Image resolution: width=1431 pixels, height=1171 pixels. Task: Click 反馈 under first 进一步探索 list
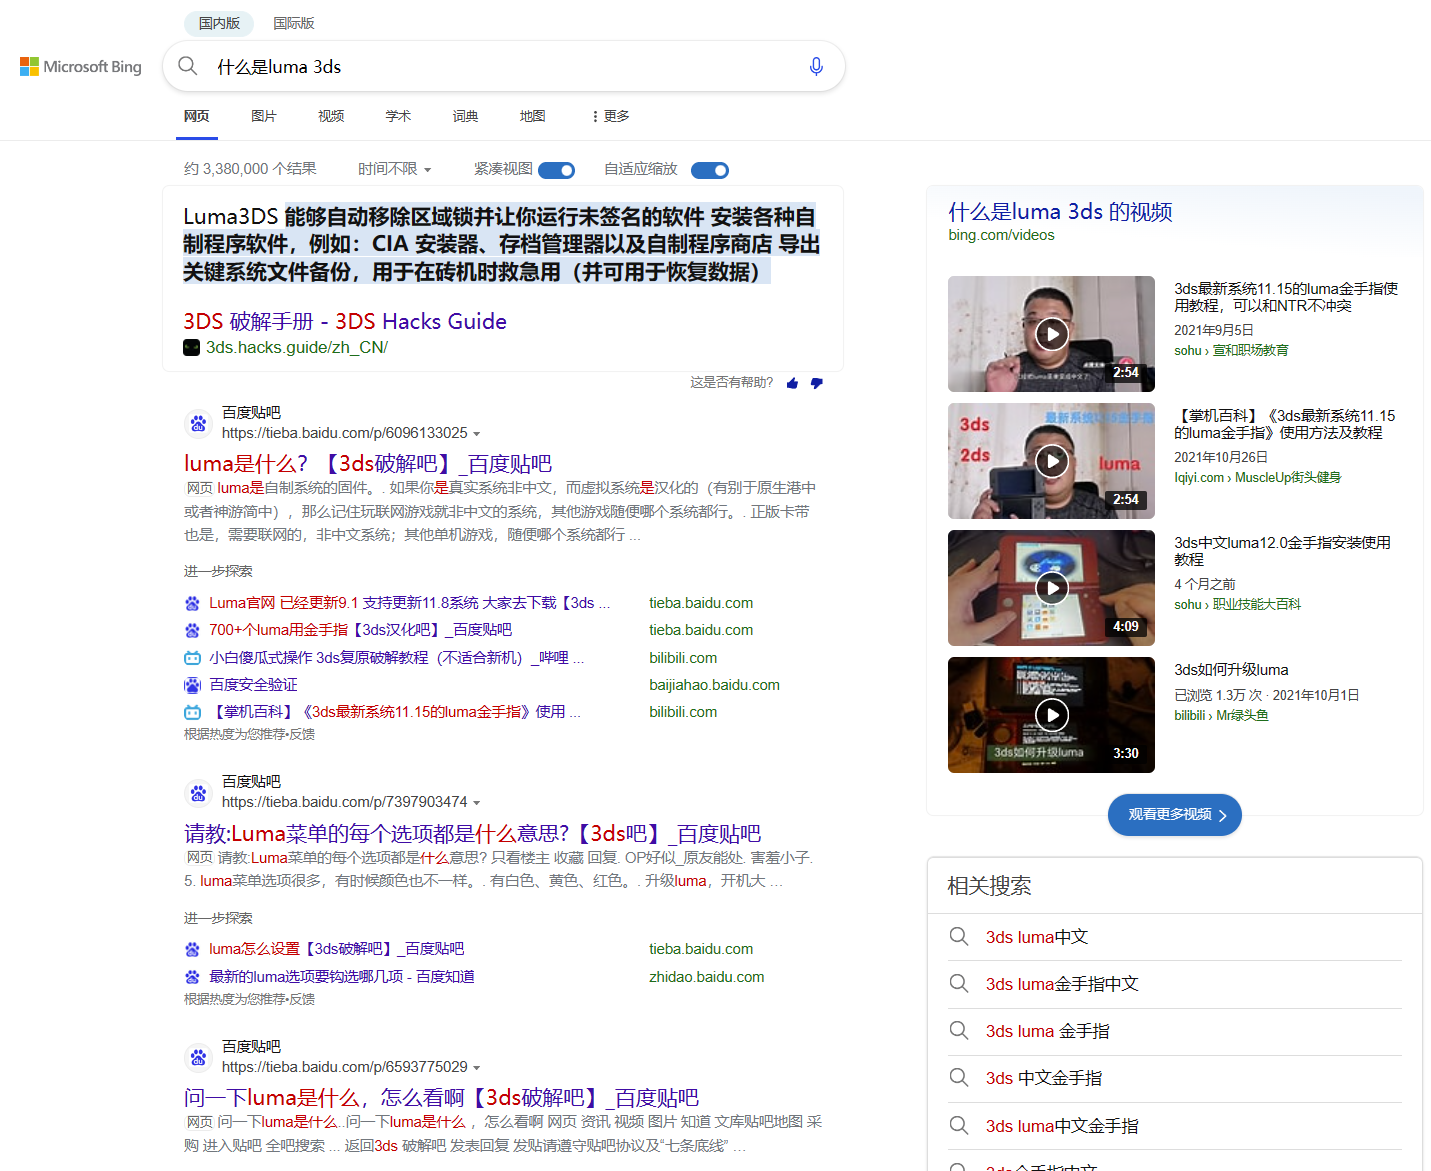coord(302,734)
